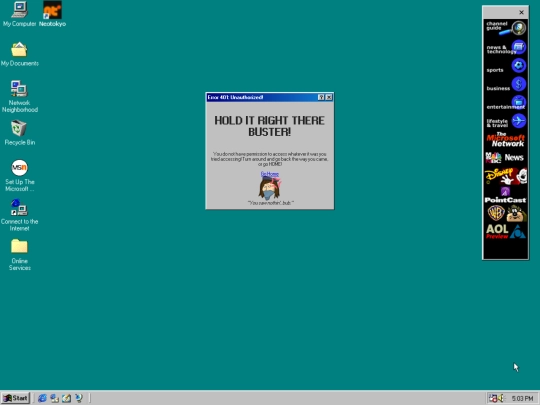Click the HOLD IT RIGHT THERE BUSTER heading
The width and height of the screenshot is (540, 405).
point(270,126)
